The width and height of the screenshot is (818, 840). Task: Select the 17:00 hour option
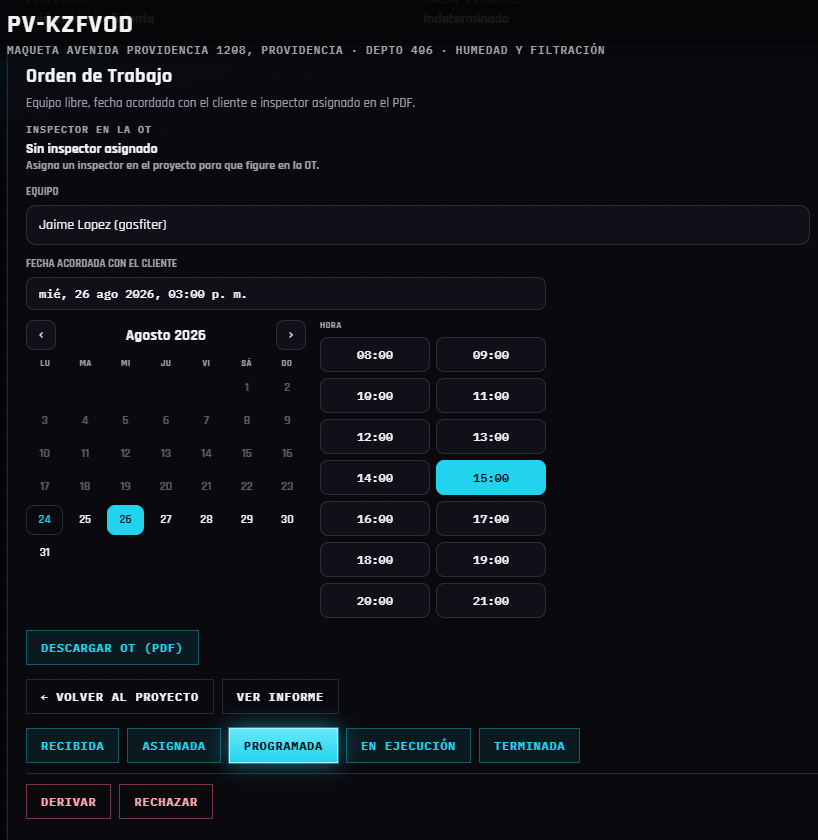point(491,519)
